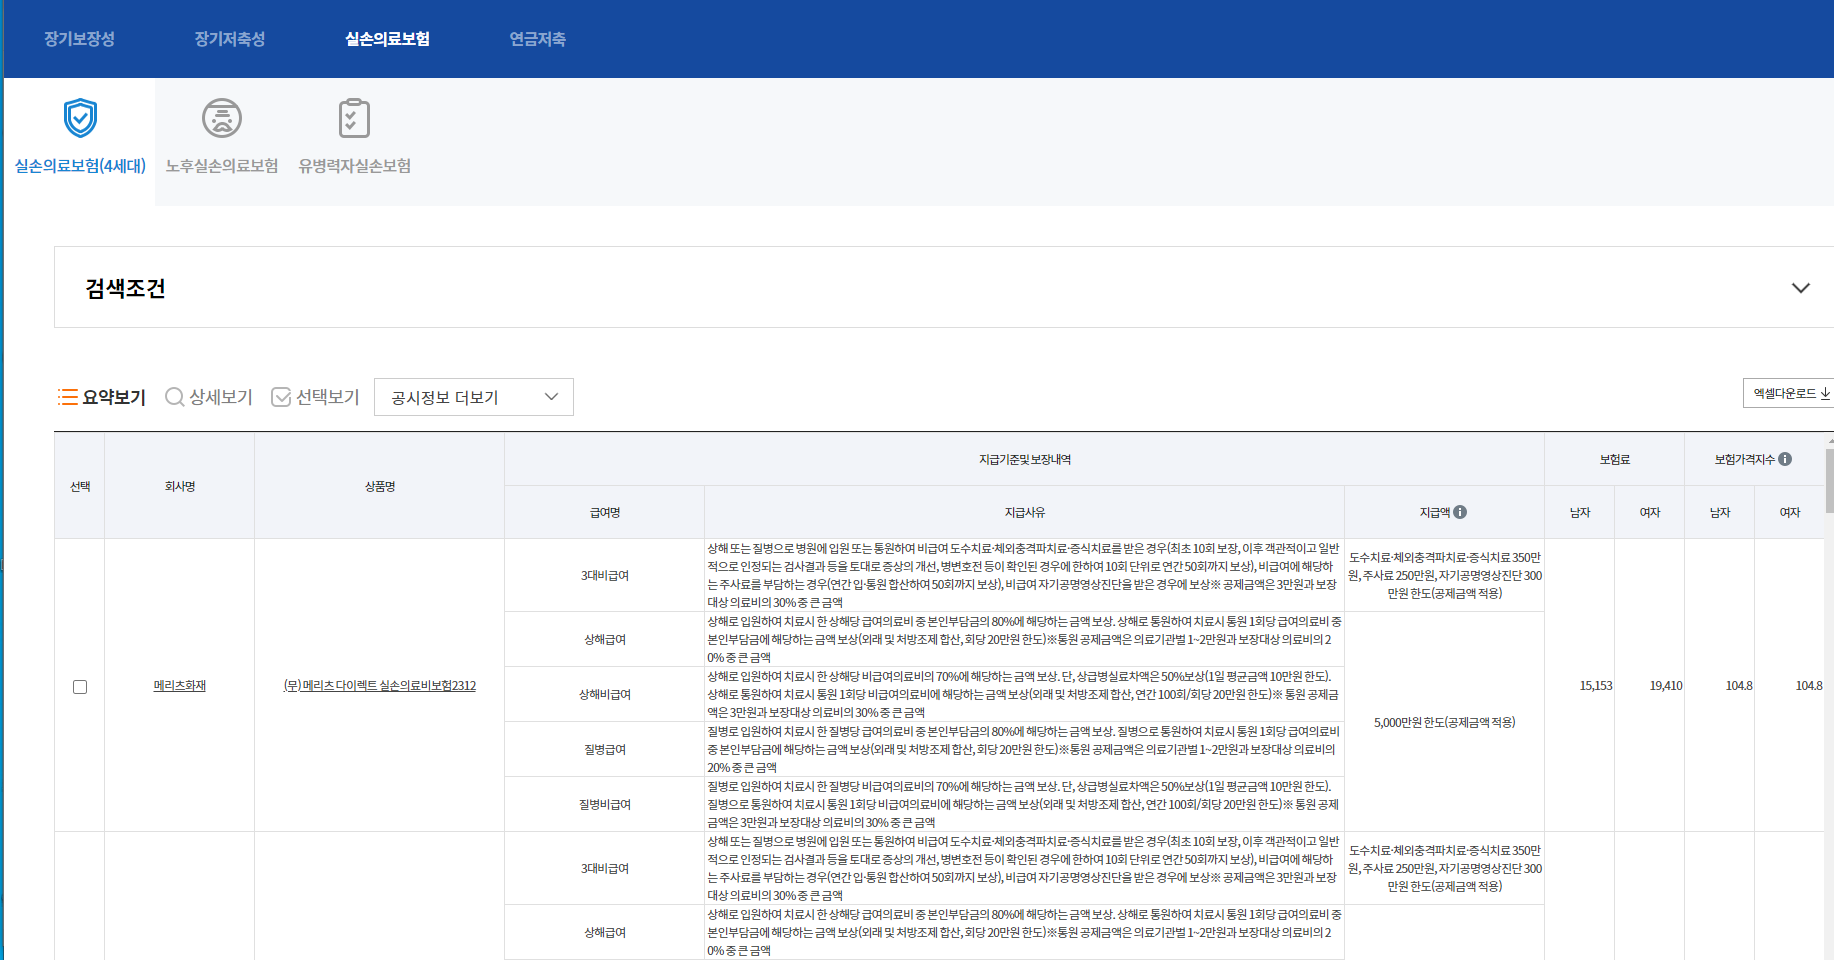Screen dimensions: 1834x960
Task: Open the 공시정보 더보기 dropdown
Action: pos(474,397)
